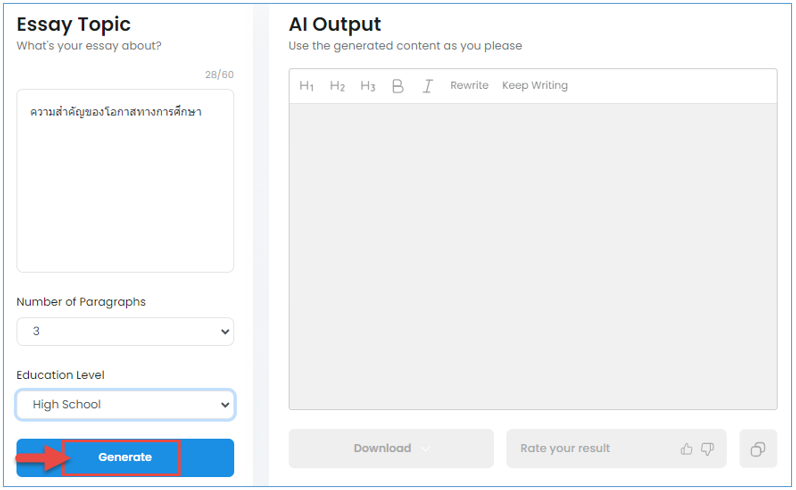
Task: Apply Heading 1 formatting
Action: tap(306, 86)
